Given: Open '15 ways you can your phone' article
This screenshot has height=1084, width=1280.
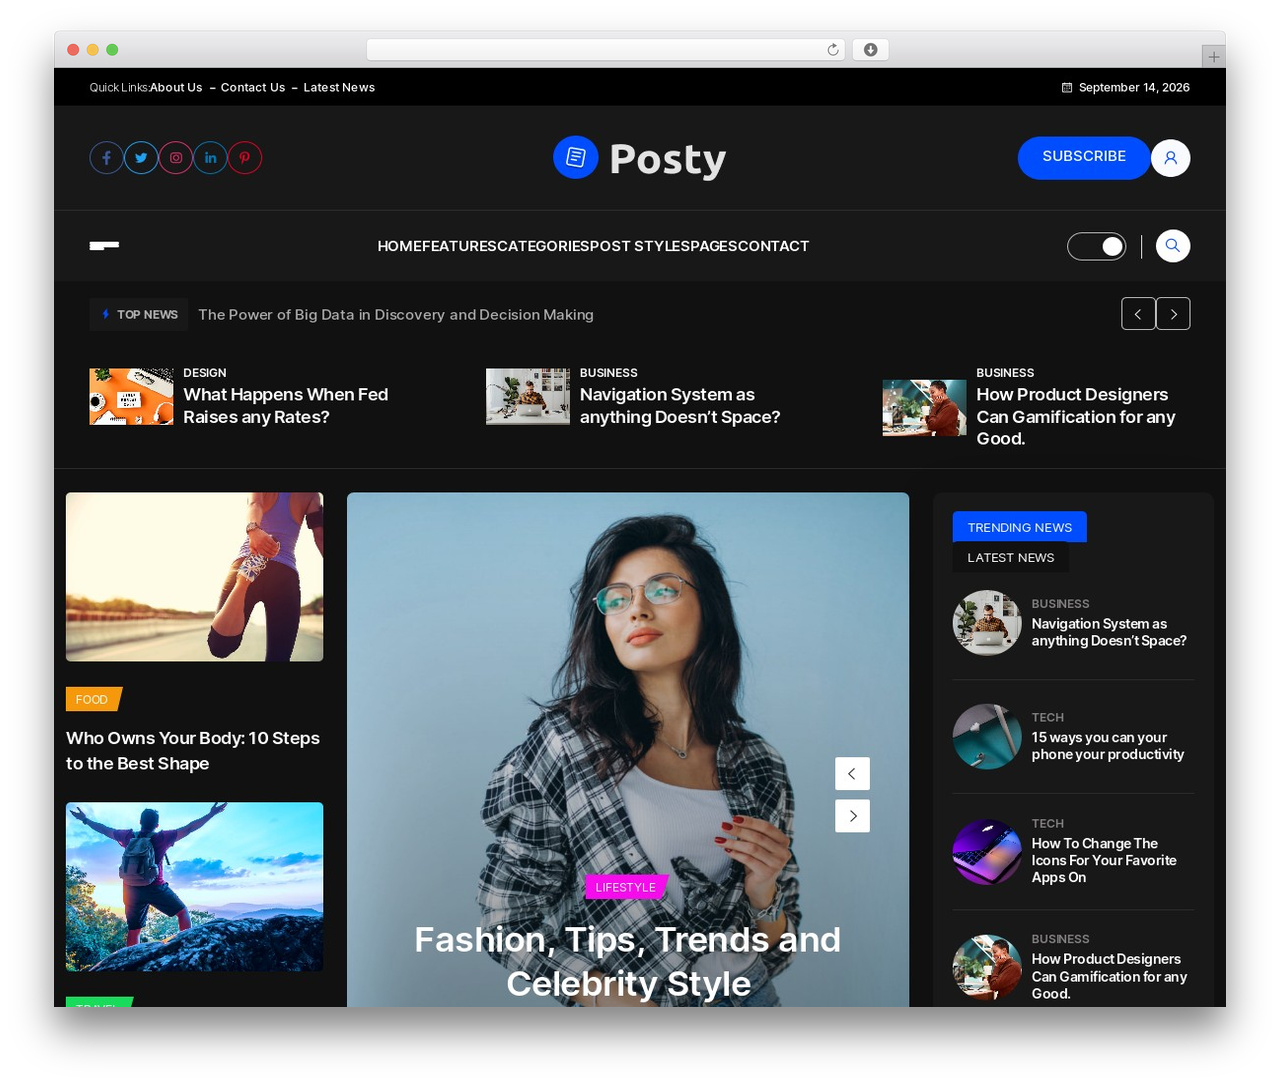Looking at the screenshot, I should pos(1108,746).
